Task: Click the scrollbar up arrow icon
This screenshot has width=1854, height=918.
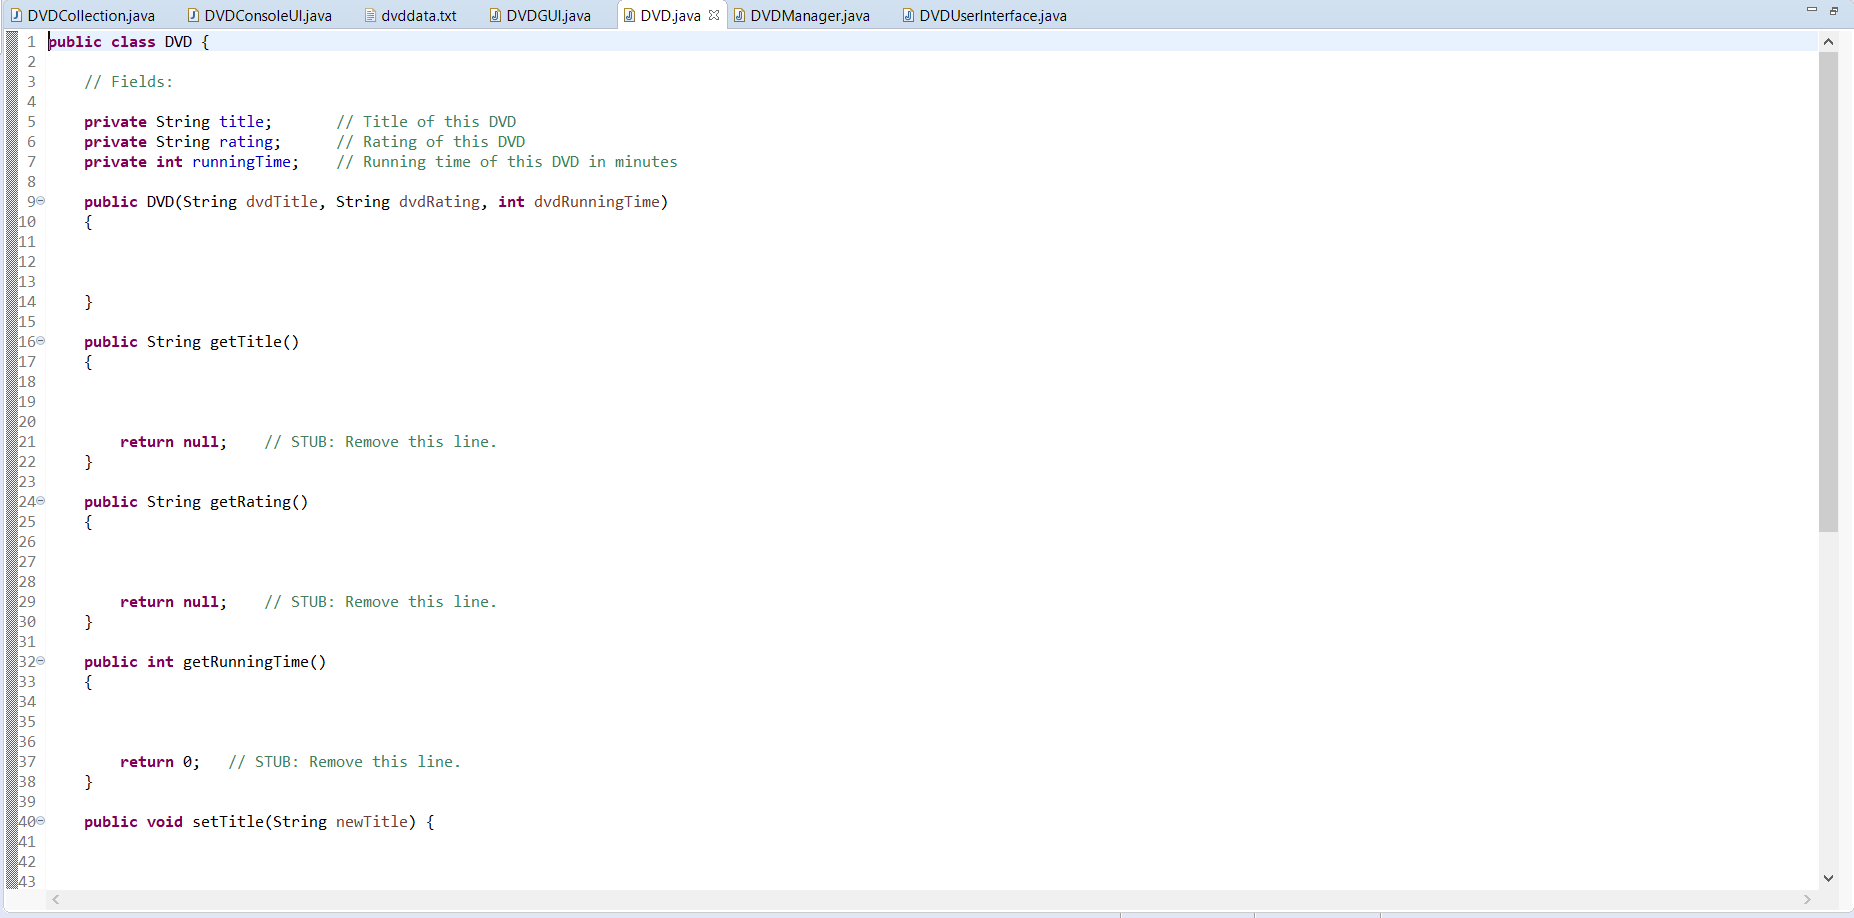Action: [1829, 41]
